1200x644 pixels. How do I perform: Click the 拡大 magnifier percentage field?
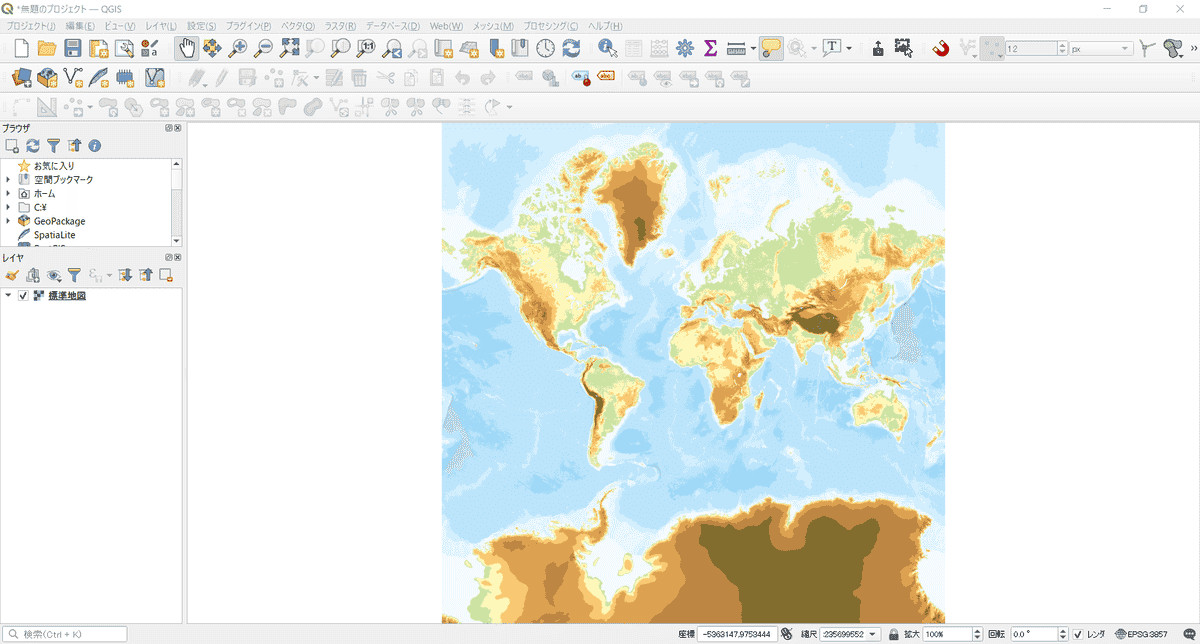coord(947,634)
